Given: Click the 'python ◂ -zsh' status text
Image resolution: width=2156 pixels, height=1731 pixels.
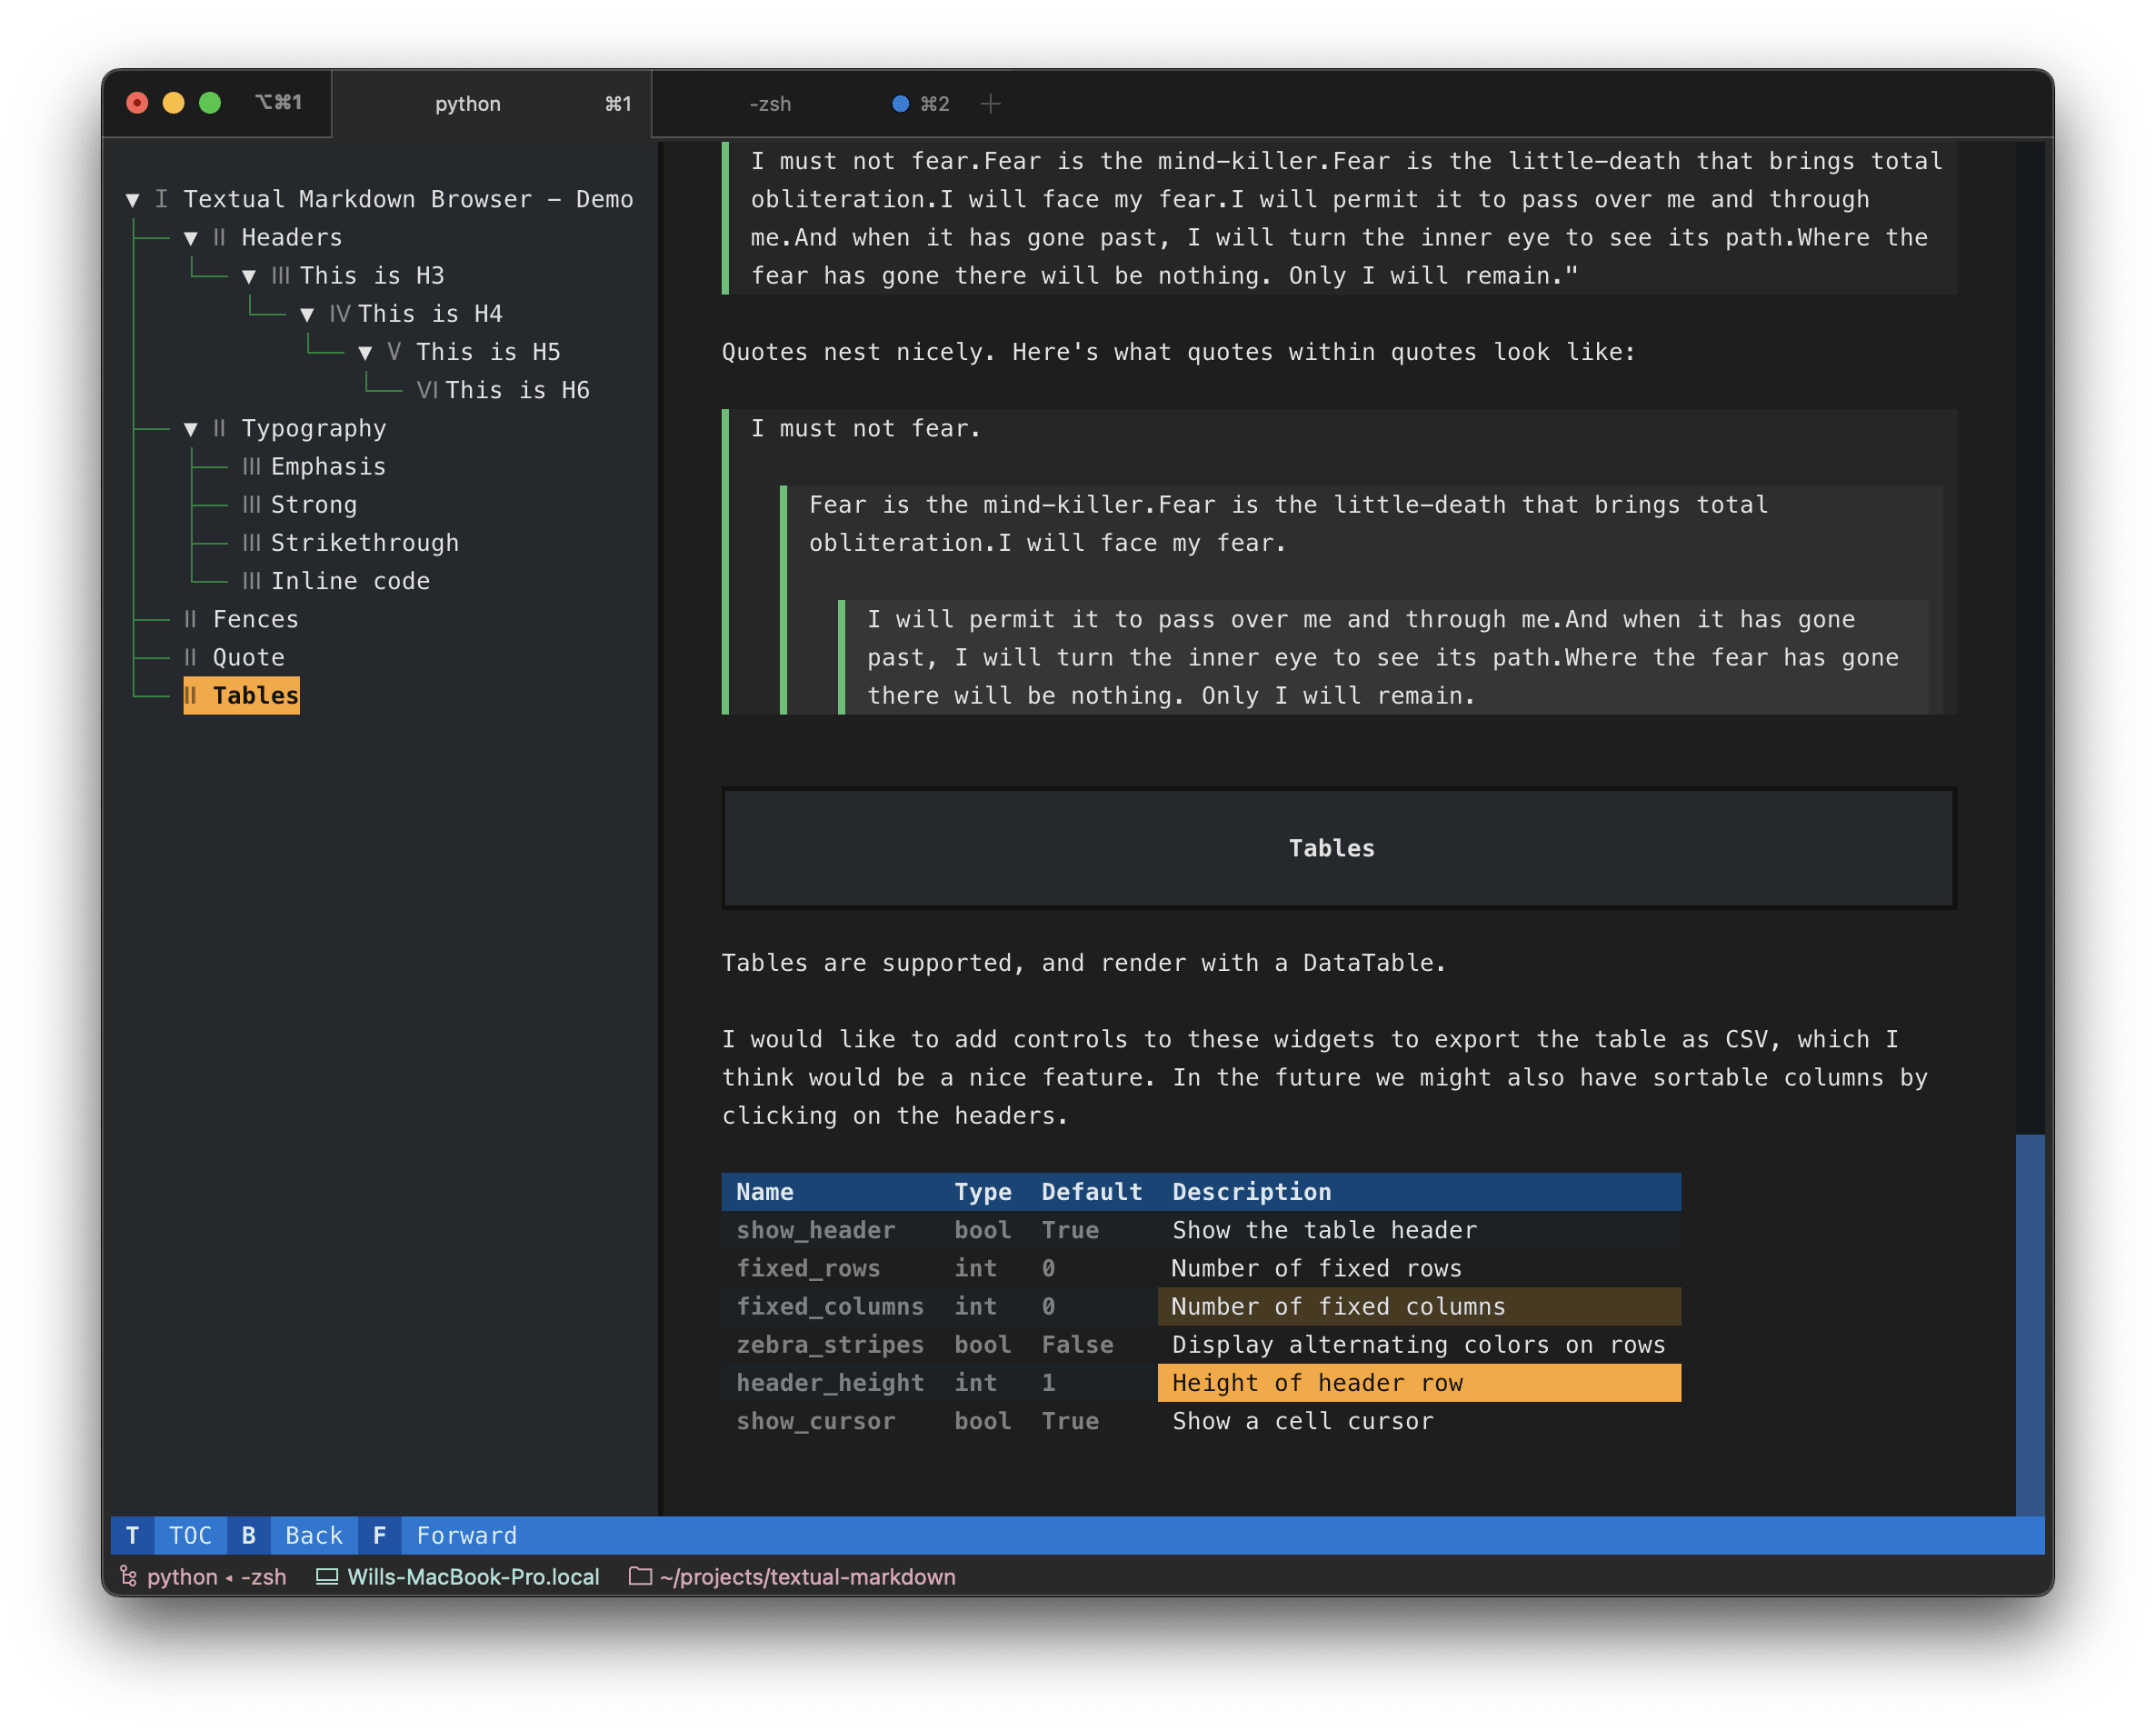Looking at the screenshot, I should coord(217,1576).
